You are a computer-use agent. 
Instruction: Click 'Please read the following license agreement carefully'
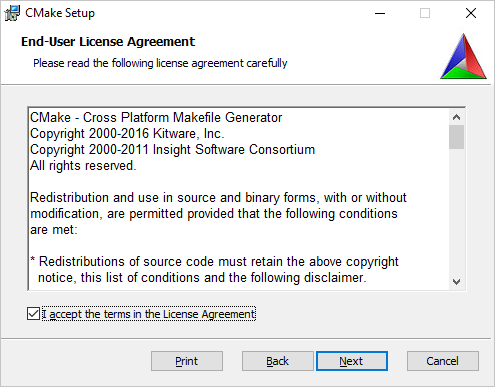[160, 63]
